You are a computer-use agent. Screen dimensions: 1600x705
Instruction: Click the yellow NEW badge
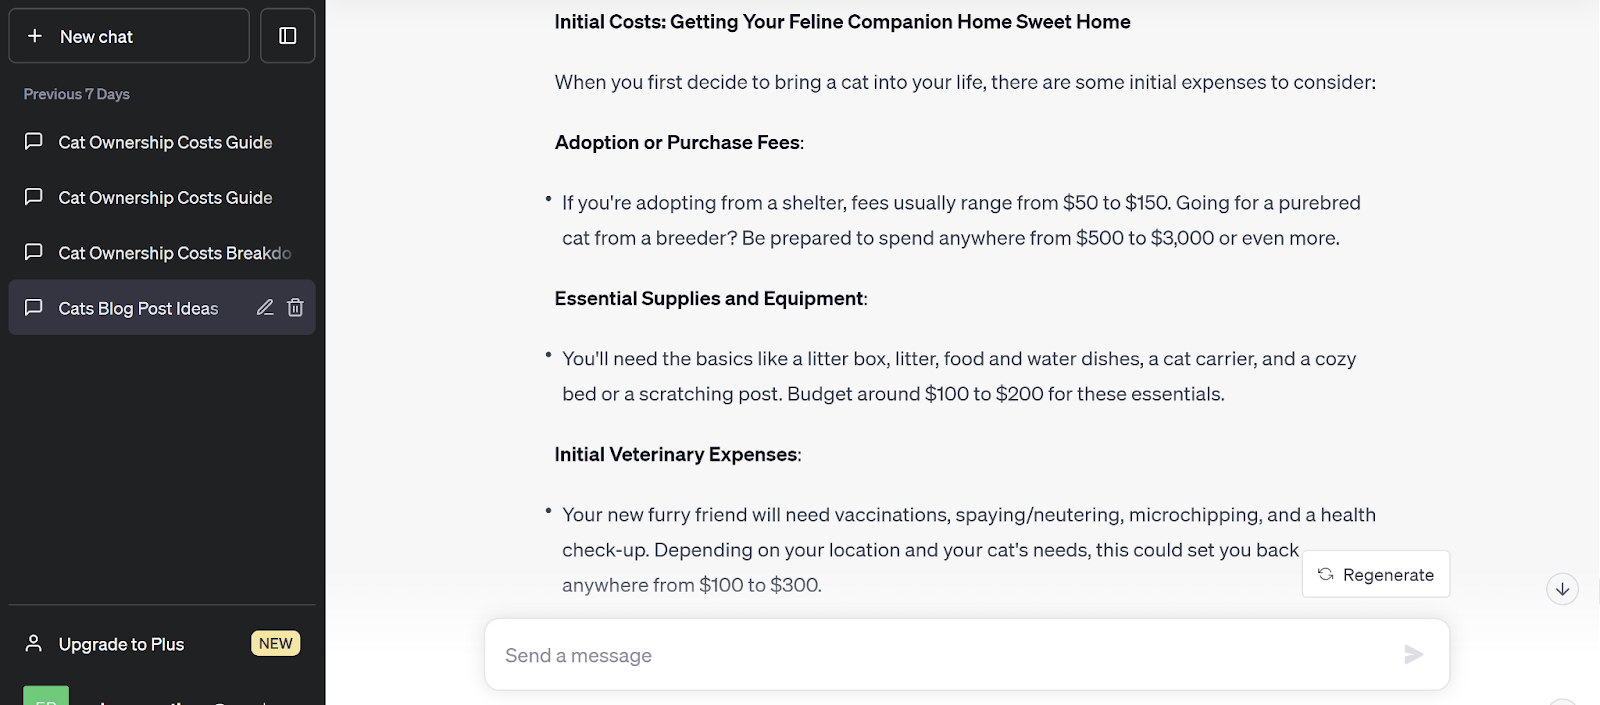point(276,643)
